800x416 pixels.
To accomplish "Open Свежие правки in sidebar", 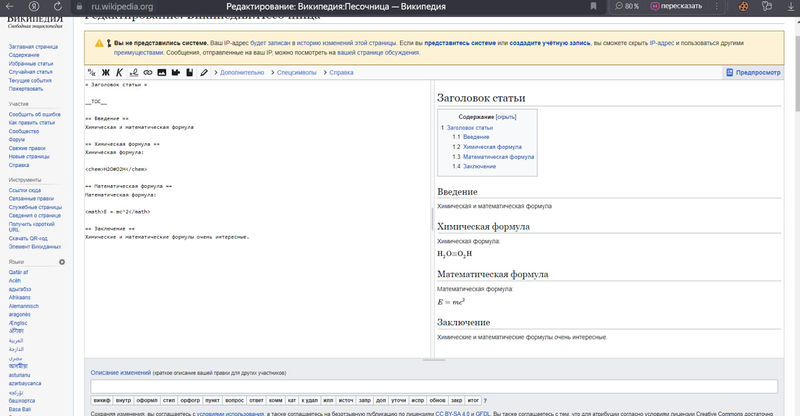I will 27,148.
